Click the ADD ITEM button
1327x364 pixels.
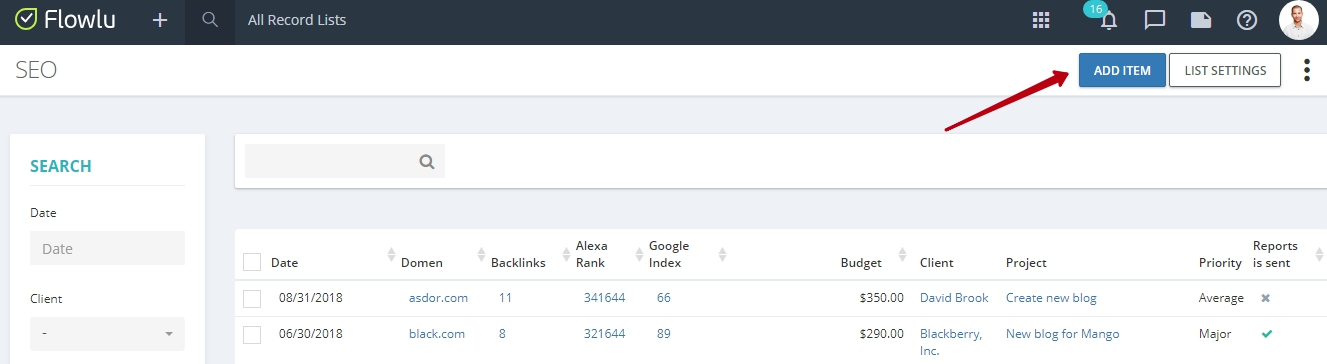point(1122,70)
